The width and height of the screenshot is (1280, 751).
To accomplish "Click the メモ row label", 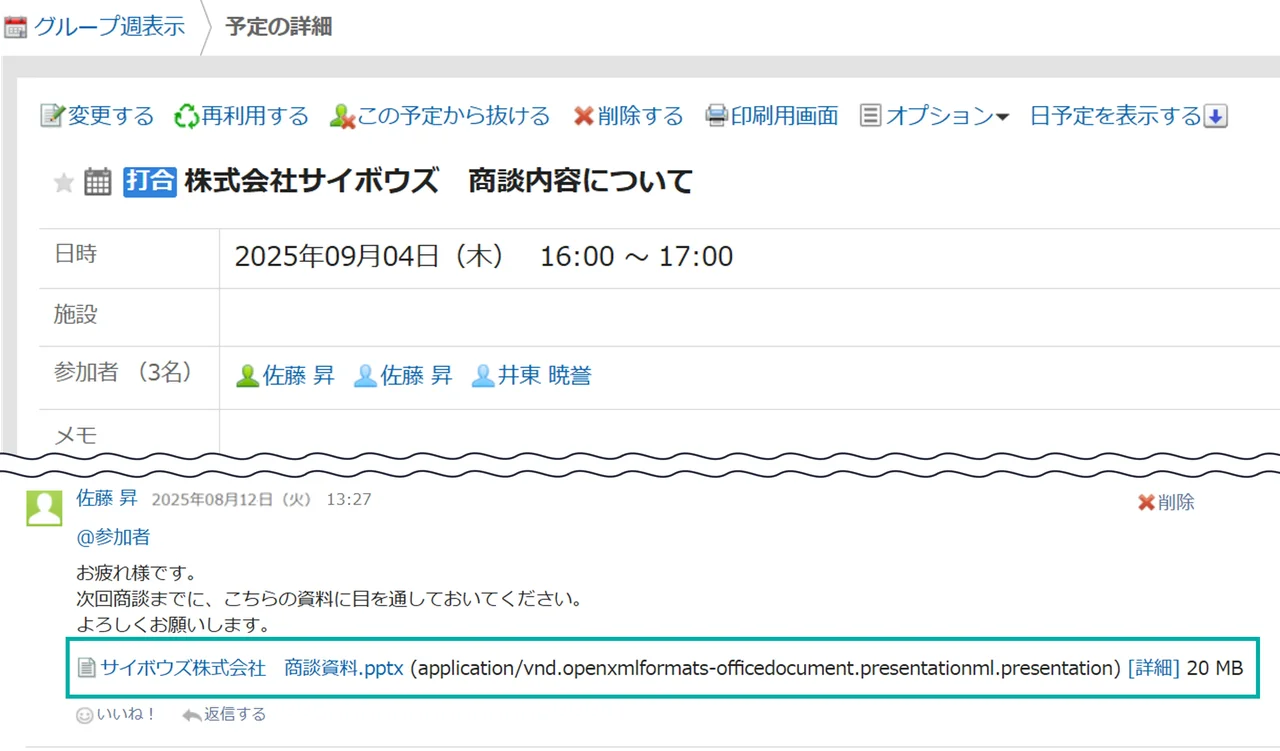I will (x=75, y=435).
